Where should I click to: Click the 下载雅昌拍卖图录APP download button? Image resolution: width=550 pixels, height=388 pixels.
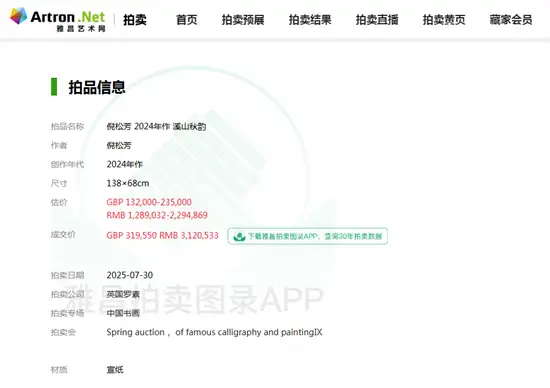tap(308, 236)
